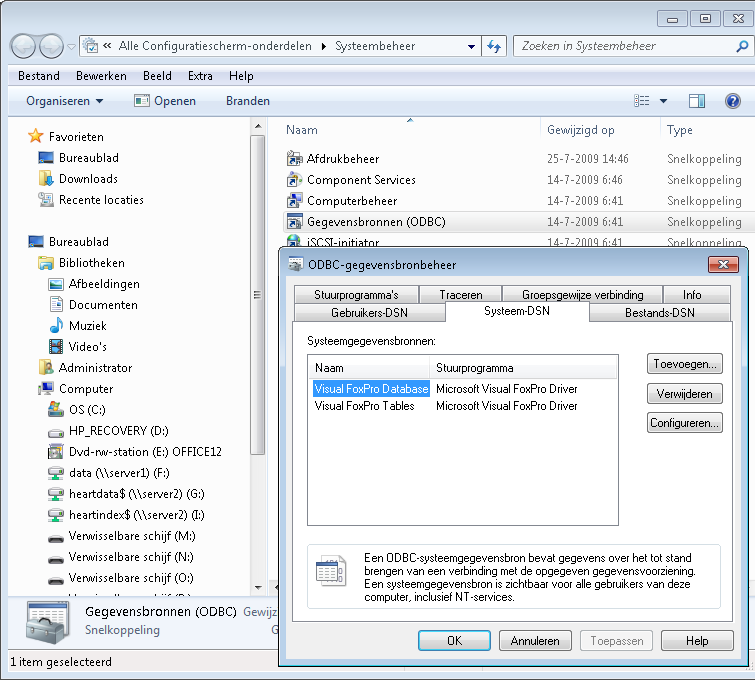This screenshot has width=755, height=680.
Task: Switch to the Groepsgewijze verbinding tab
Action: [582, 294]
